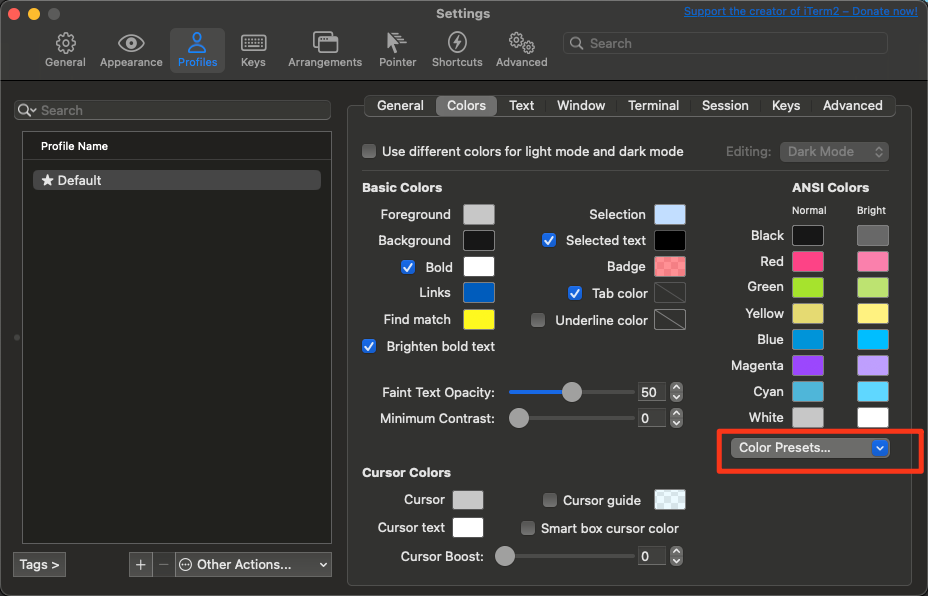Switch to the Text tab
Viewport: 928px width, 596px height.
pos(521,106)
